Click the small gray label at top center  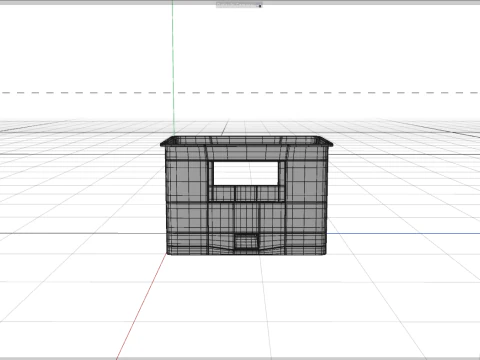point(239,5)
